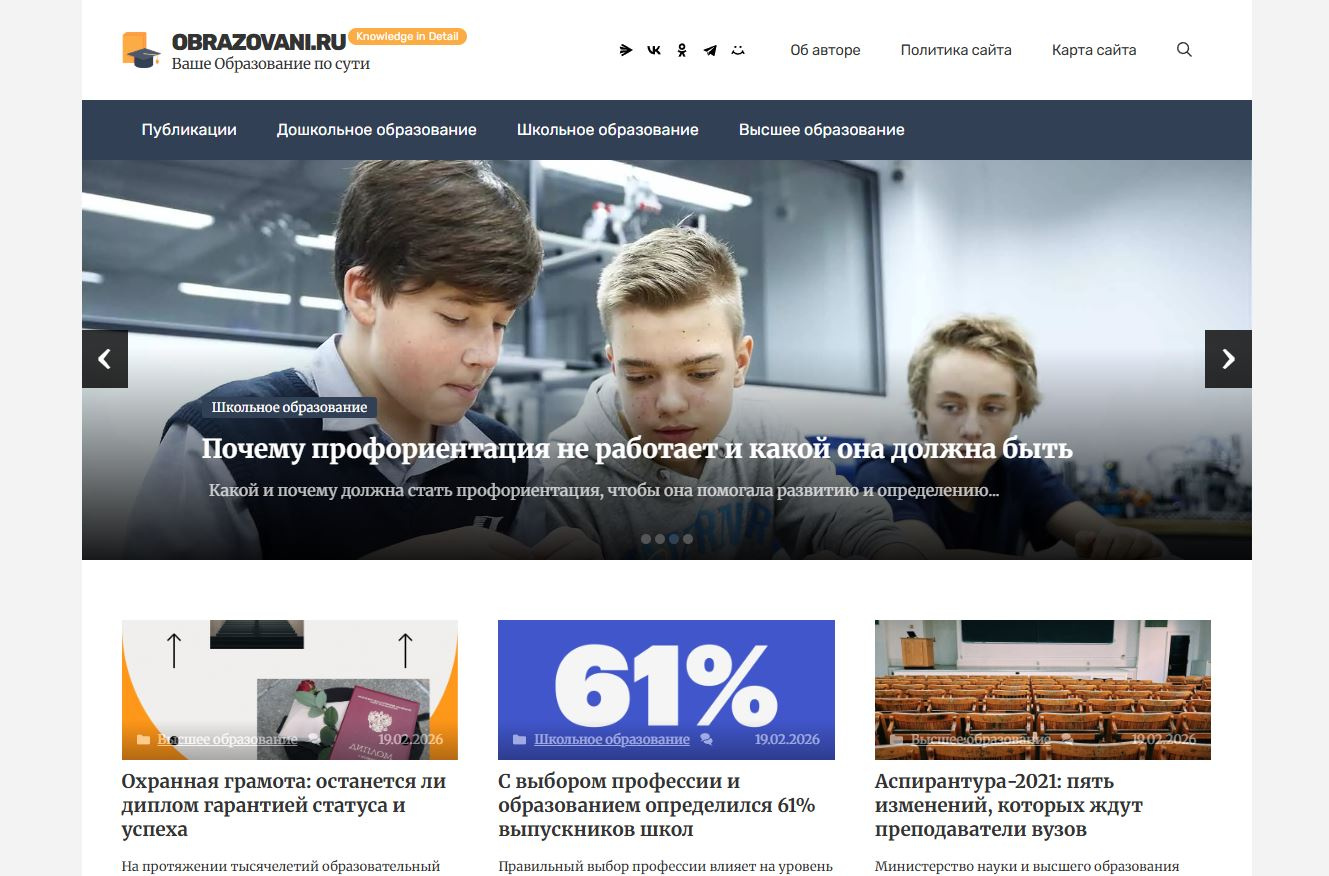This screenshot has height=876, width=1329.
Task: Select the first slider pagination dot
Action: [x=646, y=539]
